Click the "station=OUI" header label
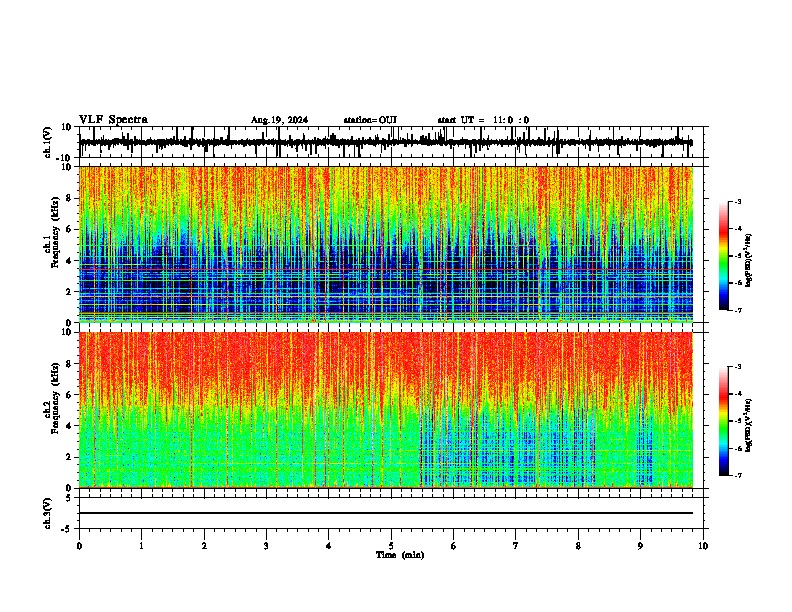This screenshot has width=792, height=612. point(370,120)
